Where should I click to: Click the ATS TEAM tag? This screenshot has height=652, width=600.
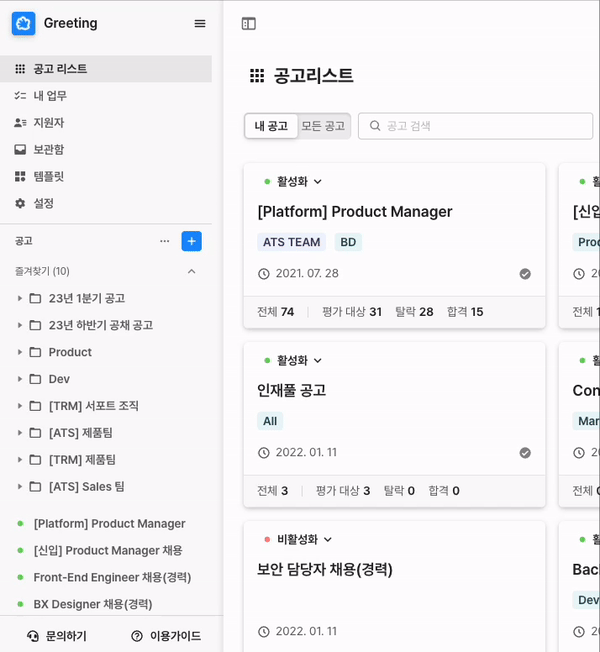click(x=291, y=242)
